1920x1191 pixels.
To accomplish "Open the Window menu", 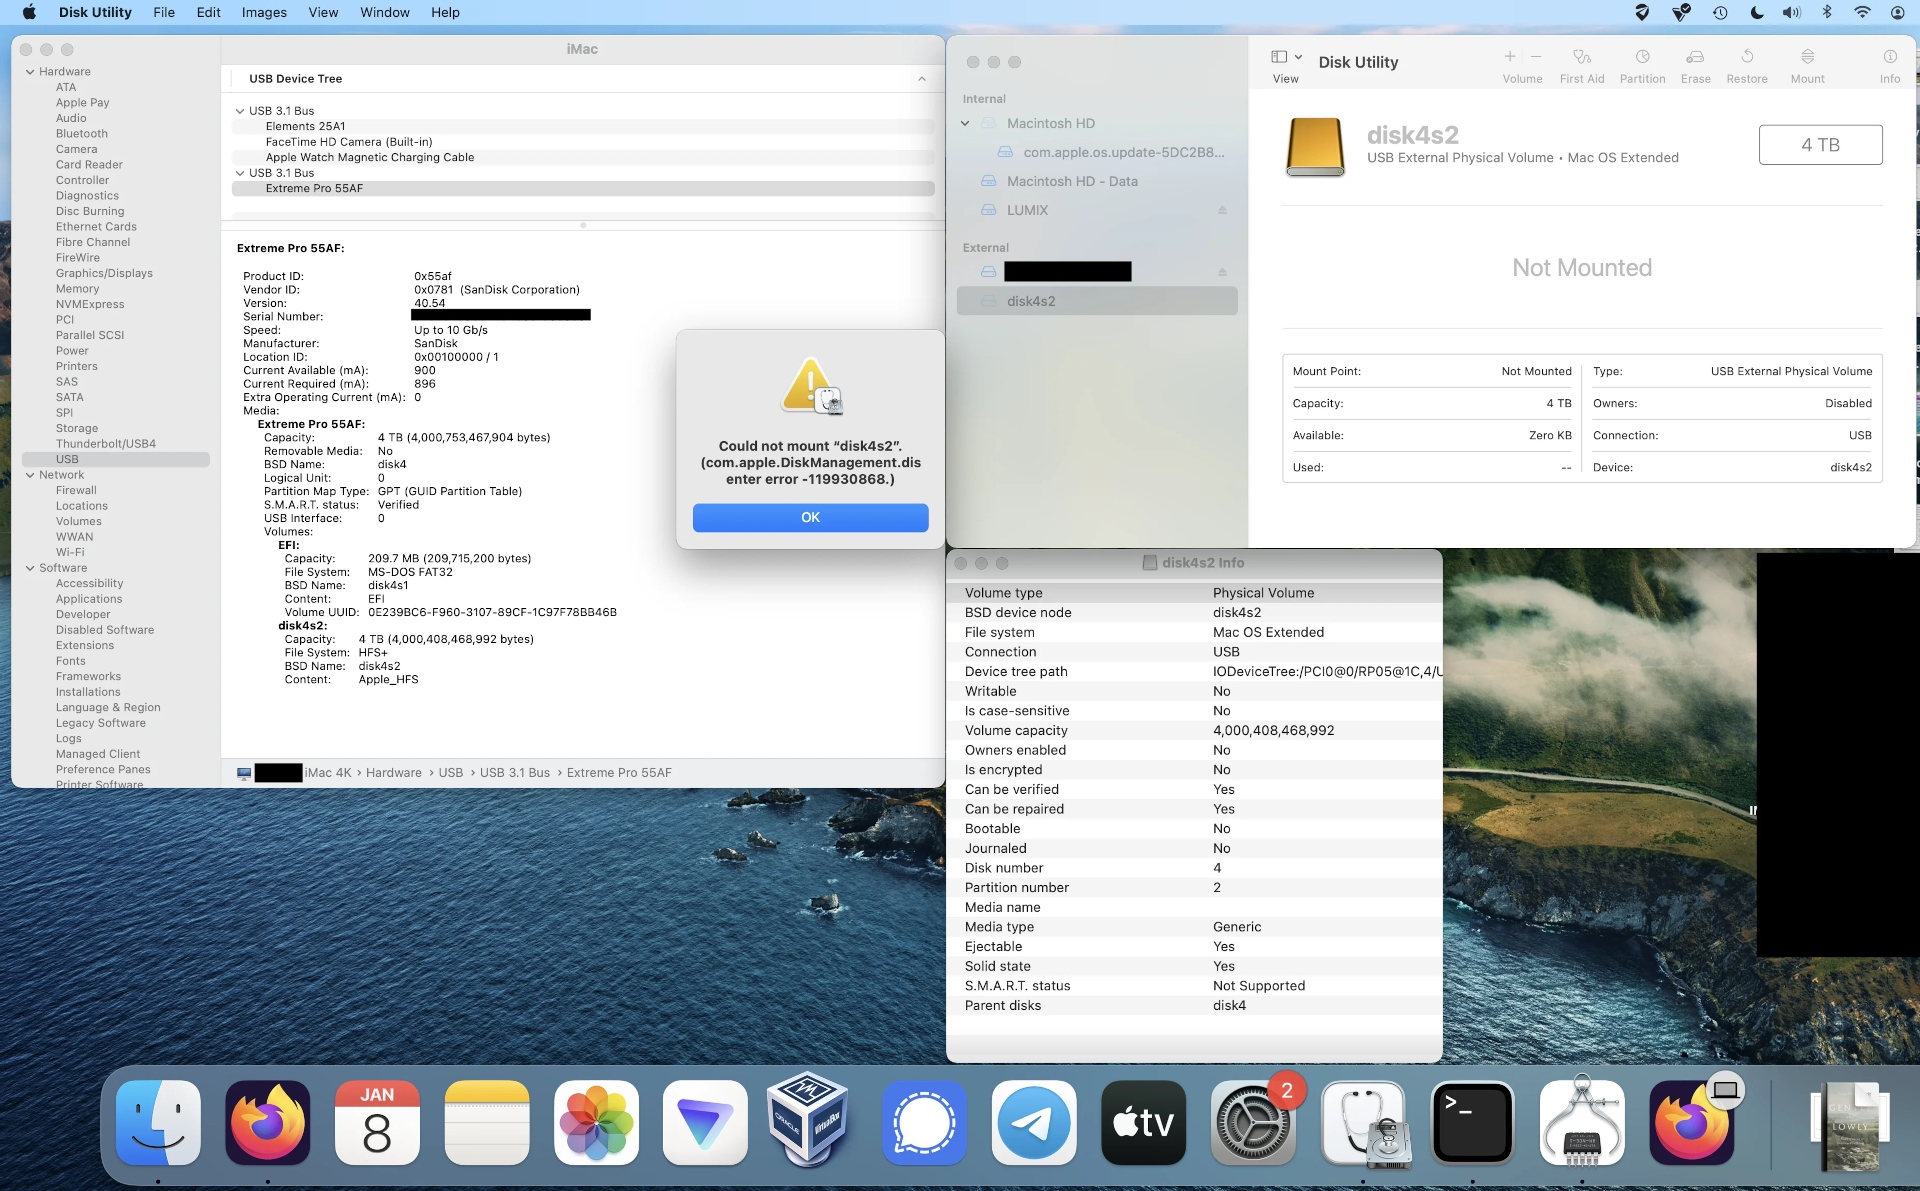I will [384, 12].
